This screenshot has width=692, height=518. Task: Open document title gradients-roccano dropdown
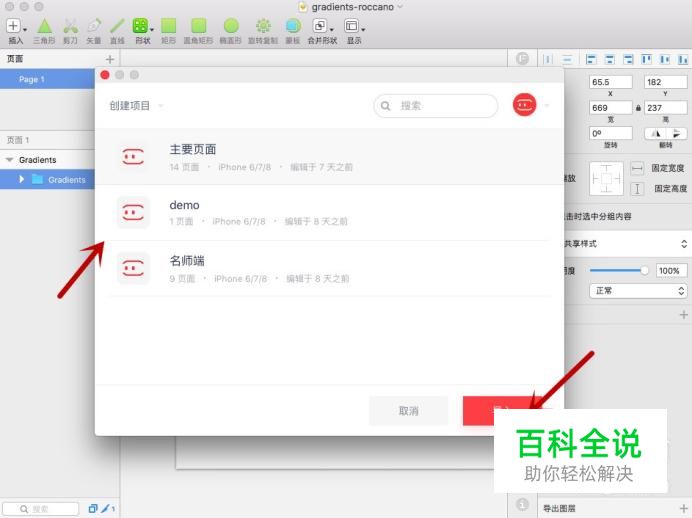point(400,7)
